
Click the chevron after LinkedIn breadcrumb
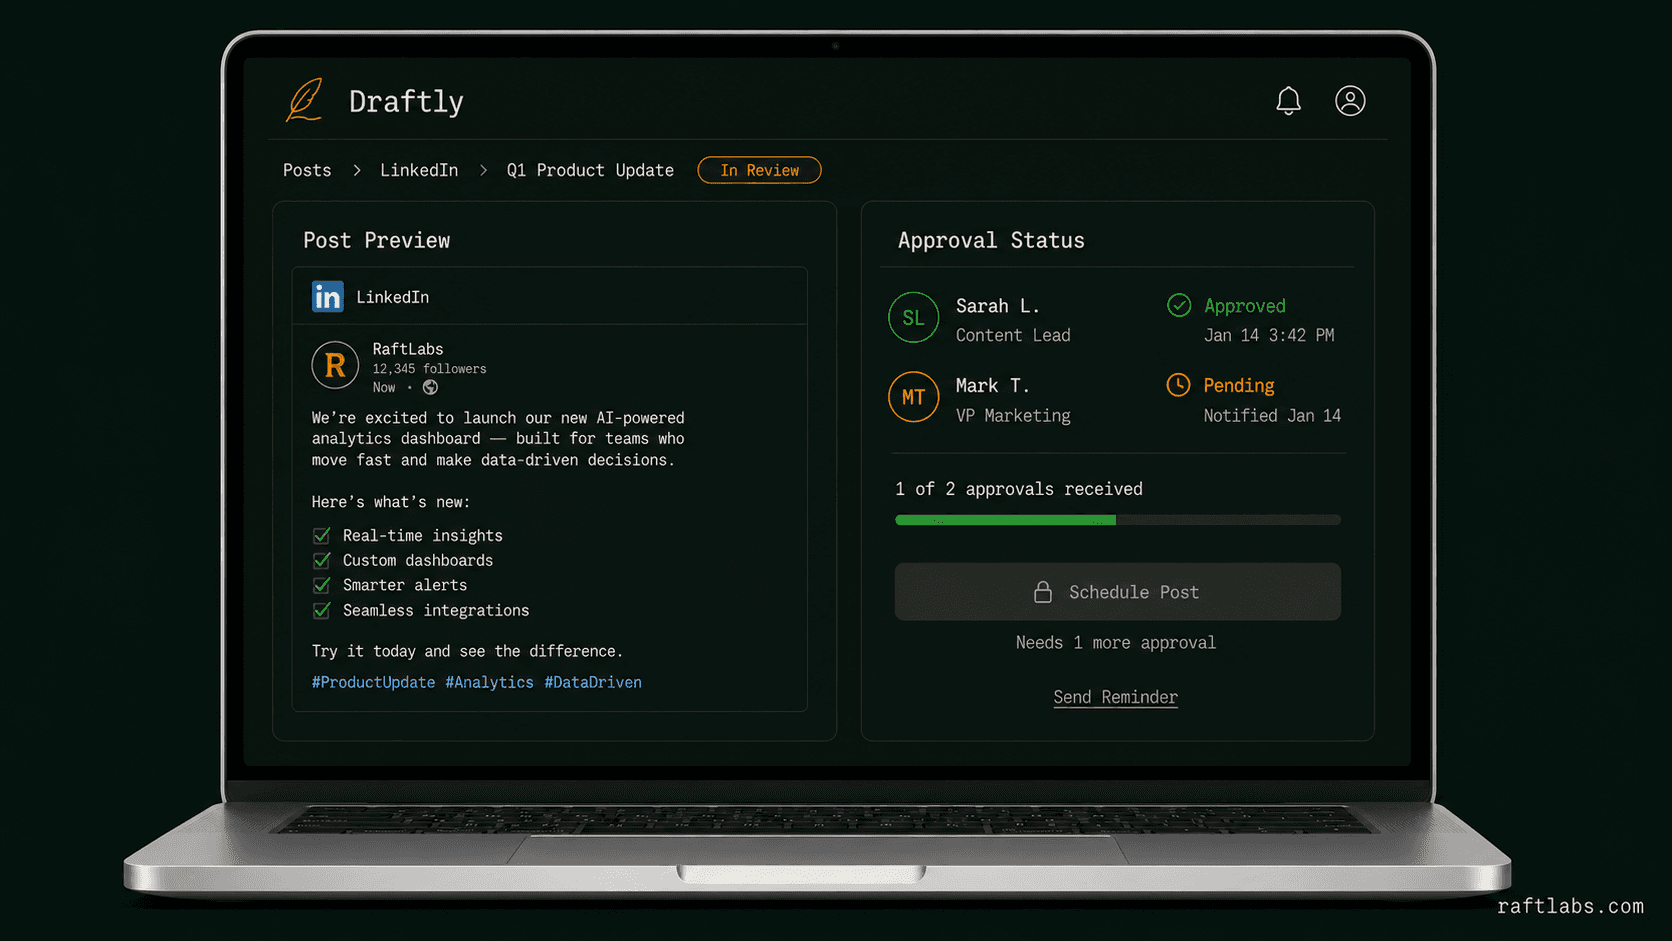(483, 171)
